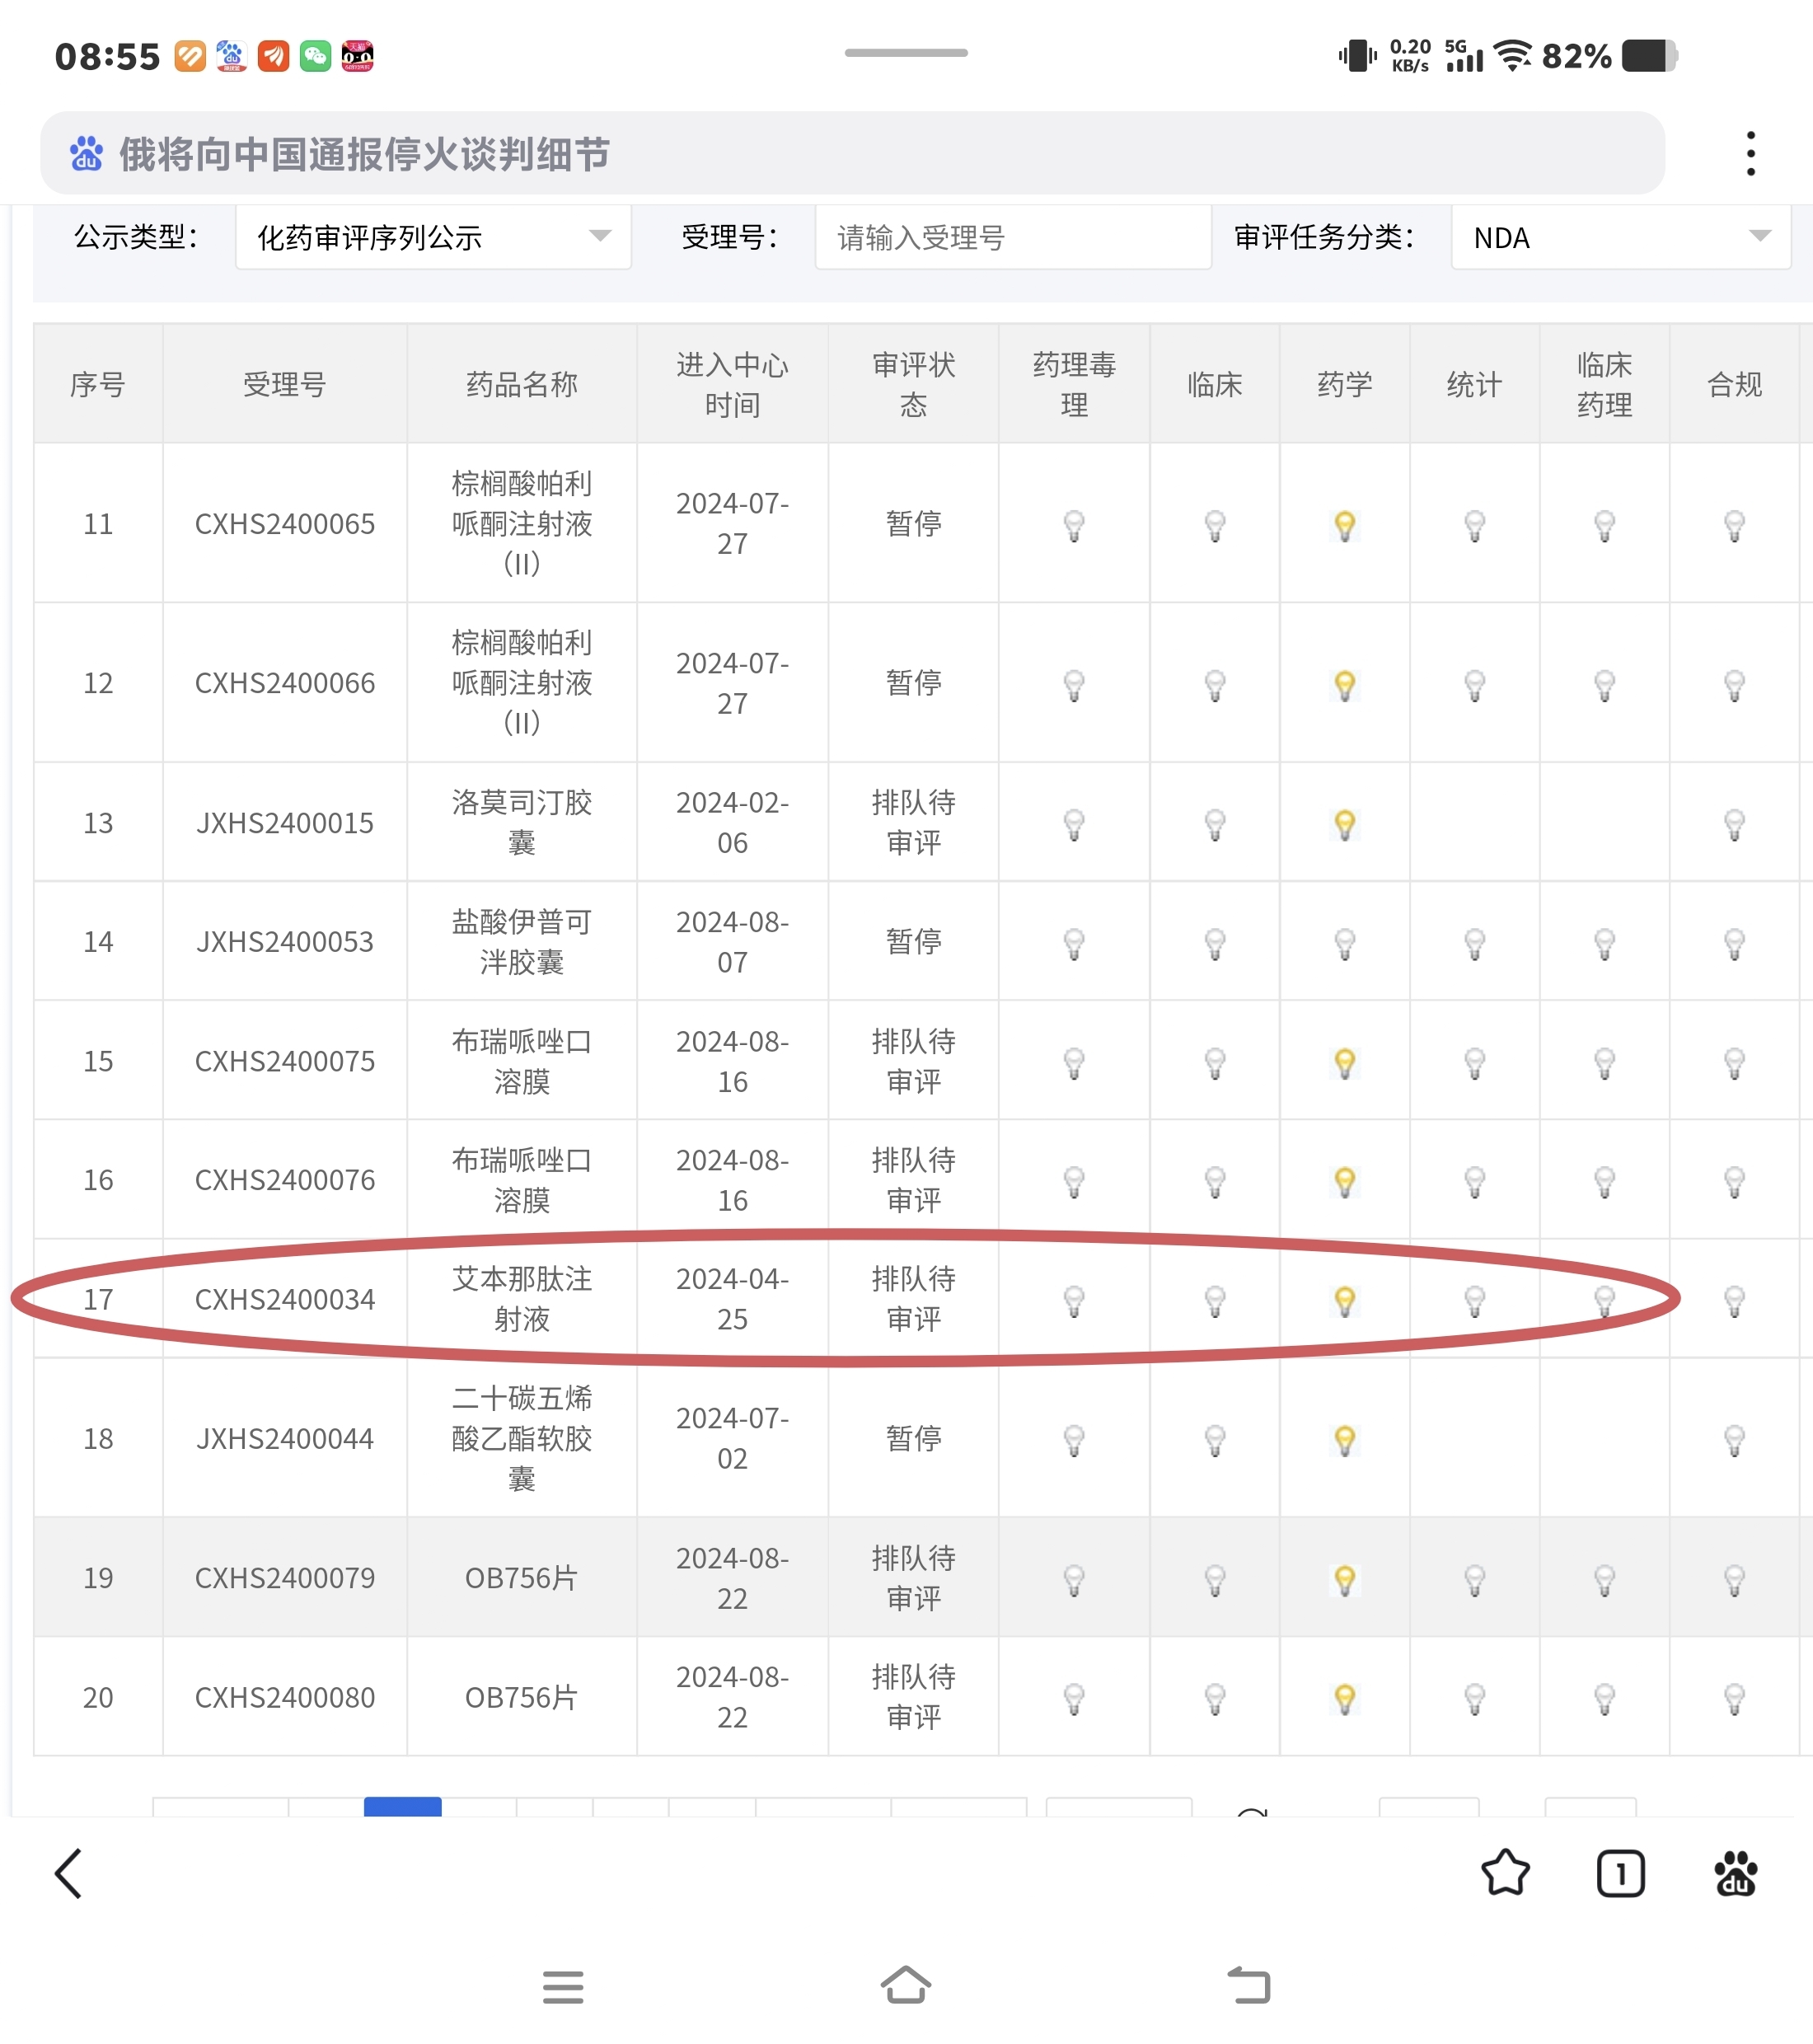Tap the Android recent apps button
Screen dimensions: 1813x2044
(x=563, y=1986)
